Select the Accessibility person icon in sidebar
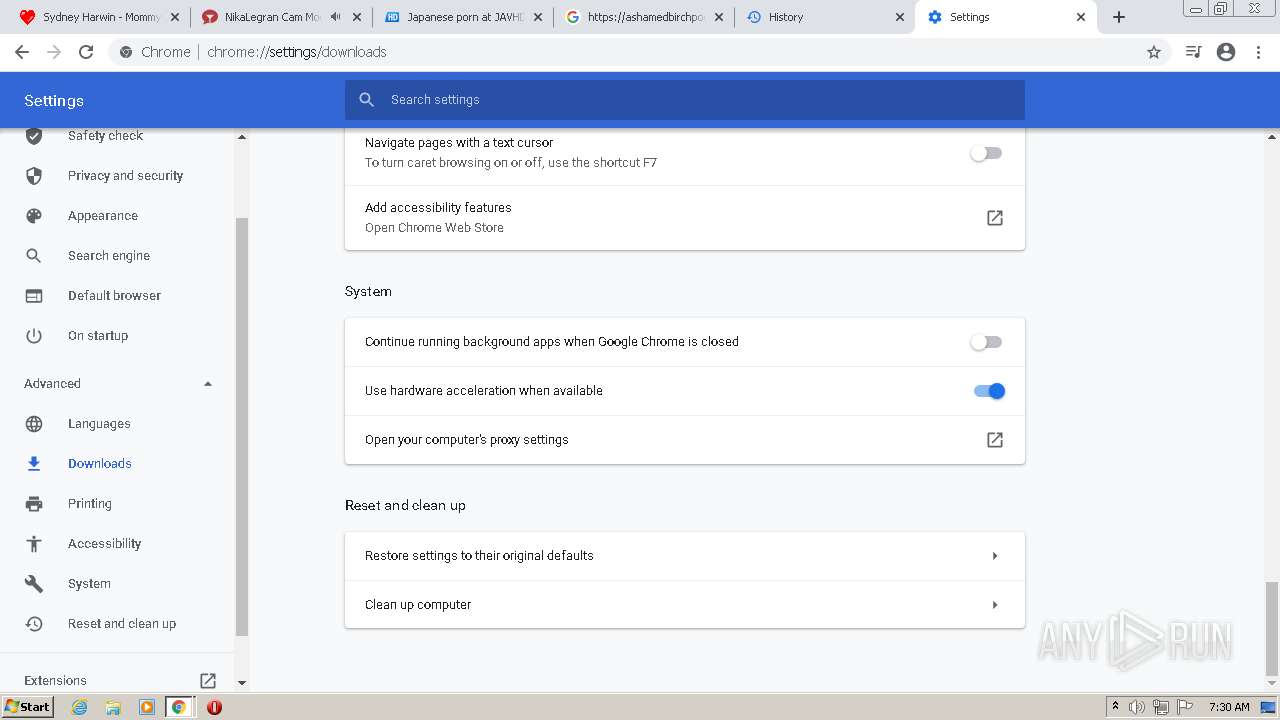The height and width of the screenshot is (720, 1280). click(x=34, y=544)
